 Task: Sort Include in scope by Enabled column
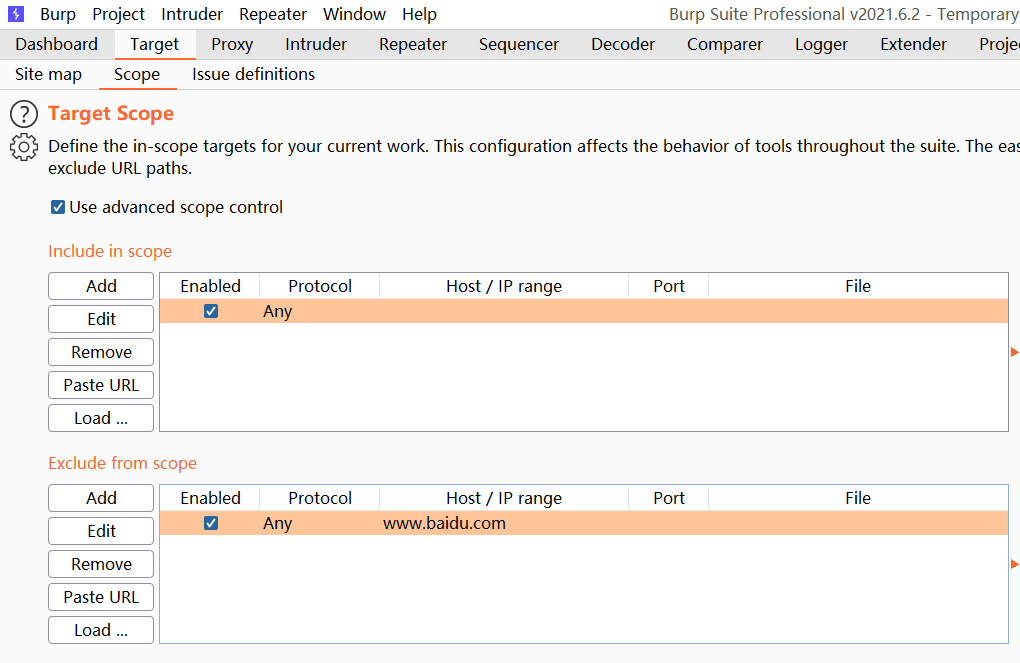(210, 286)
